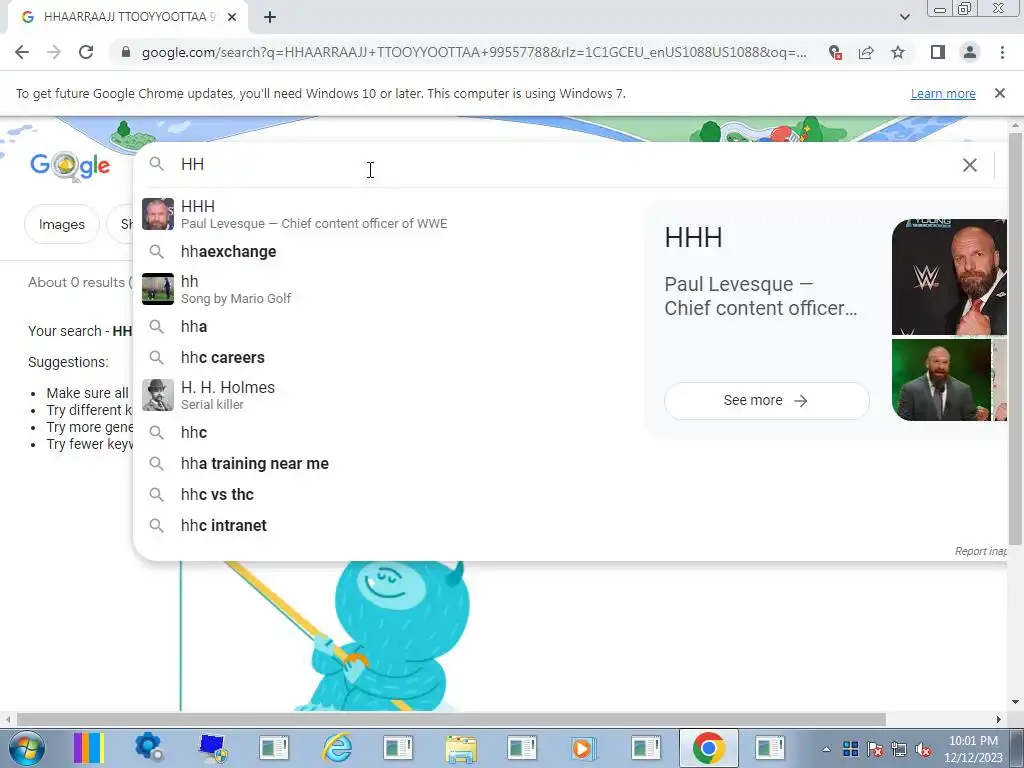Click the Google doodle logo

[71, 165]
